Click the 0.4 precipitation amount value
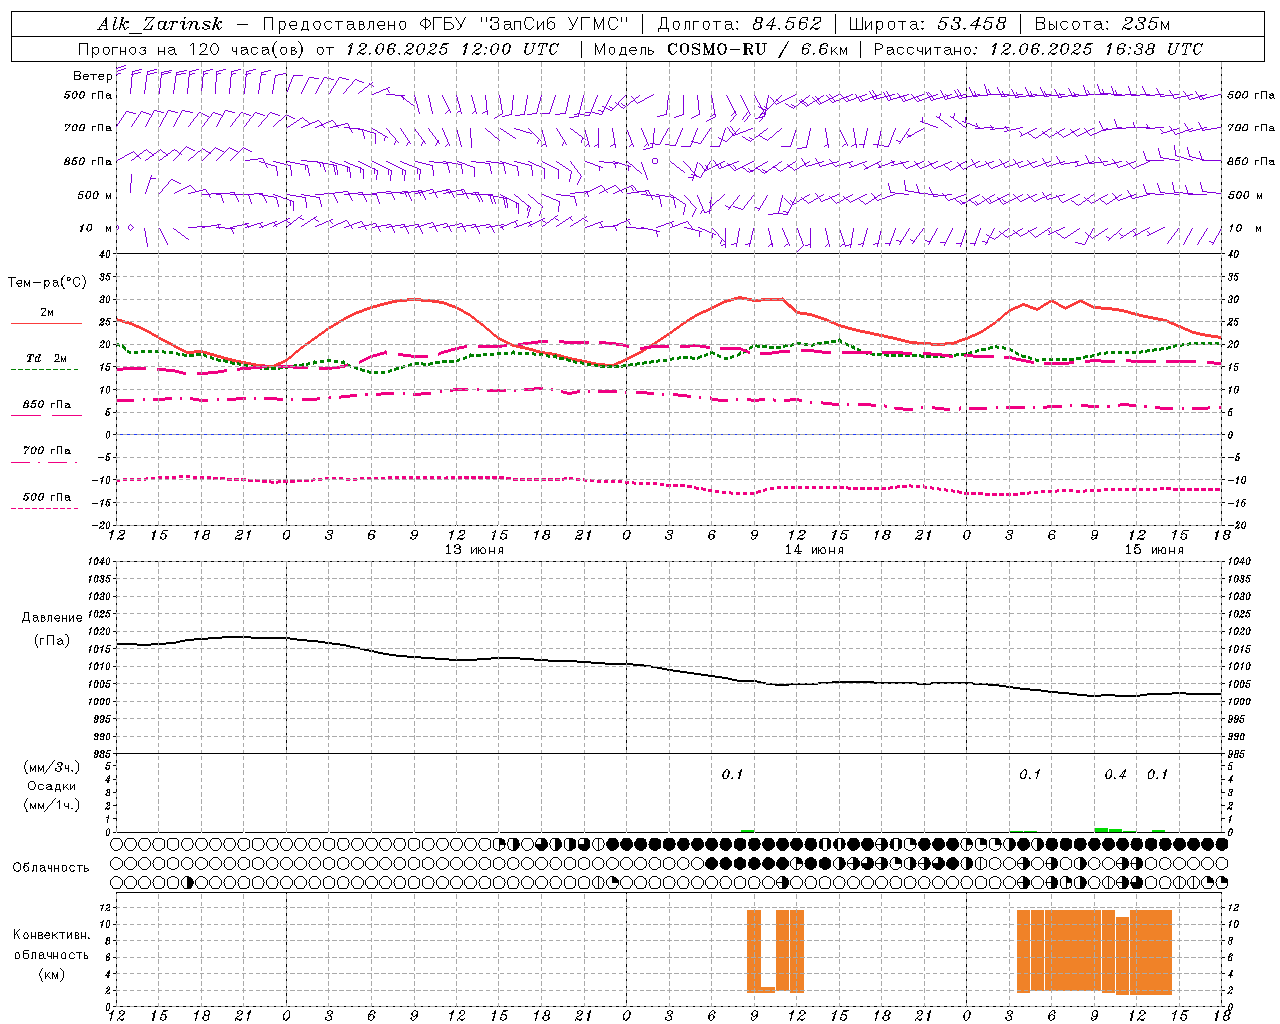This screenshot has width=1280, height=1024. 1115,775
